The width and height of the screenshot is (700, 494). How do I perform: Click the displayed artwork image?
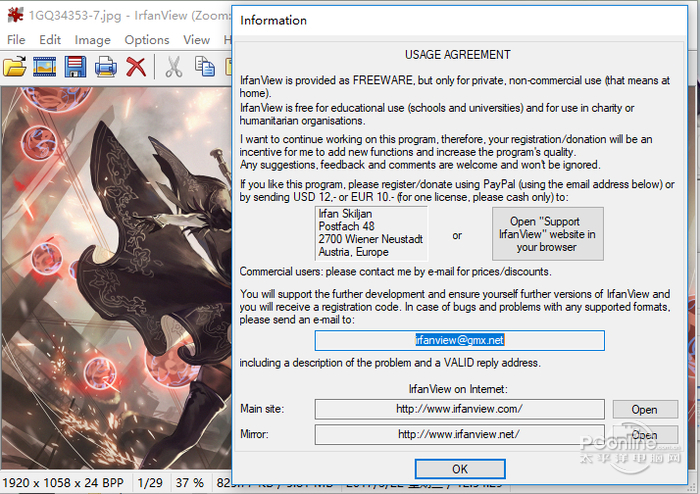pyautogui.click(x=116, y=278)
